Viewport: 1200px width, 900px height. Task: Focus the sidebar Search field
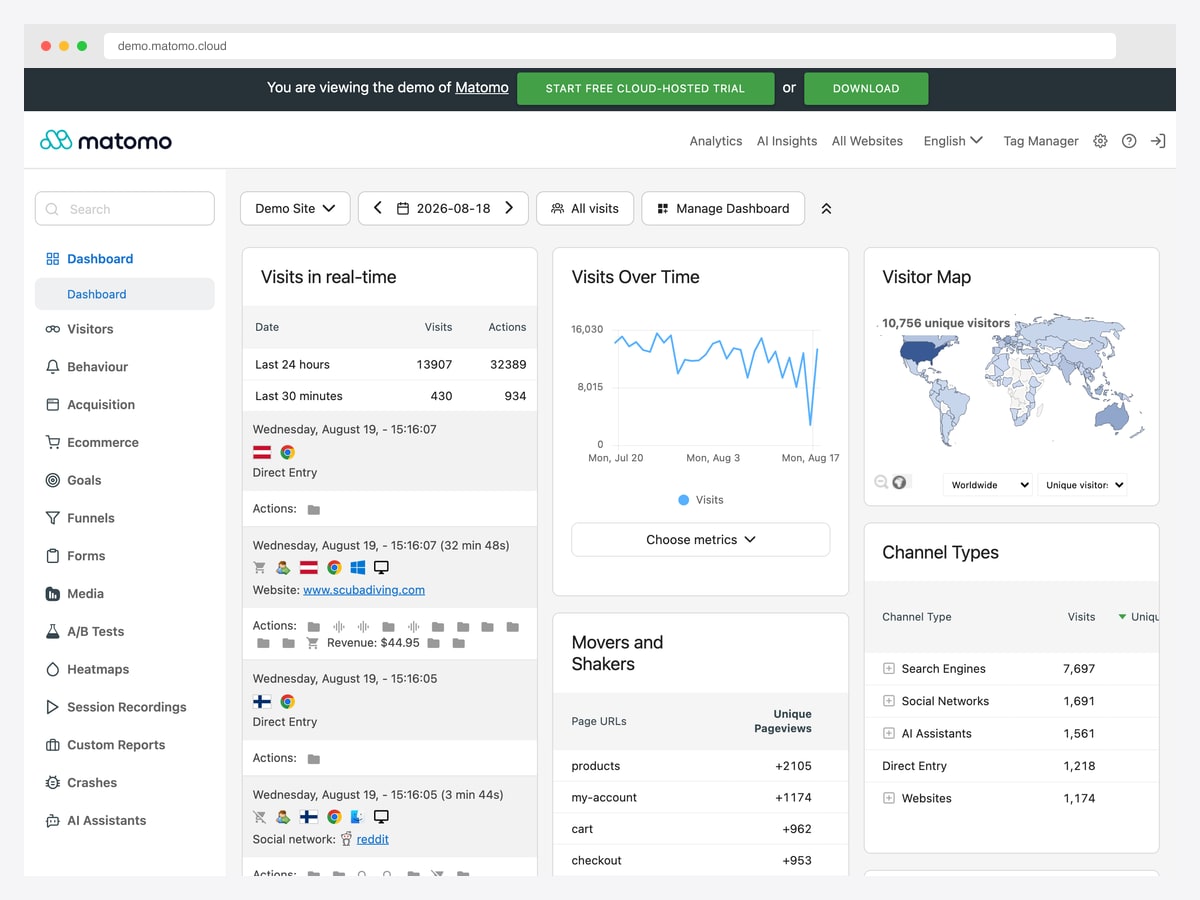click(x=125, y=209)
